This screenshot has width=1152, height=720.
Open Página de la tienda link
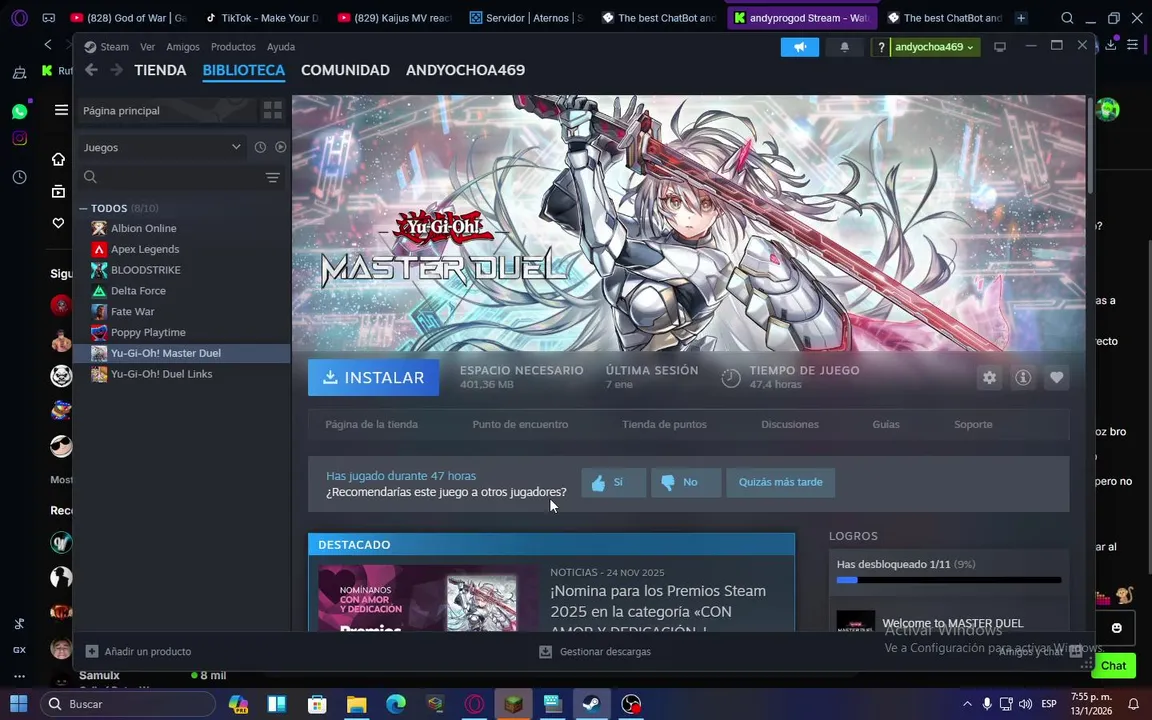click(372, 425)
